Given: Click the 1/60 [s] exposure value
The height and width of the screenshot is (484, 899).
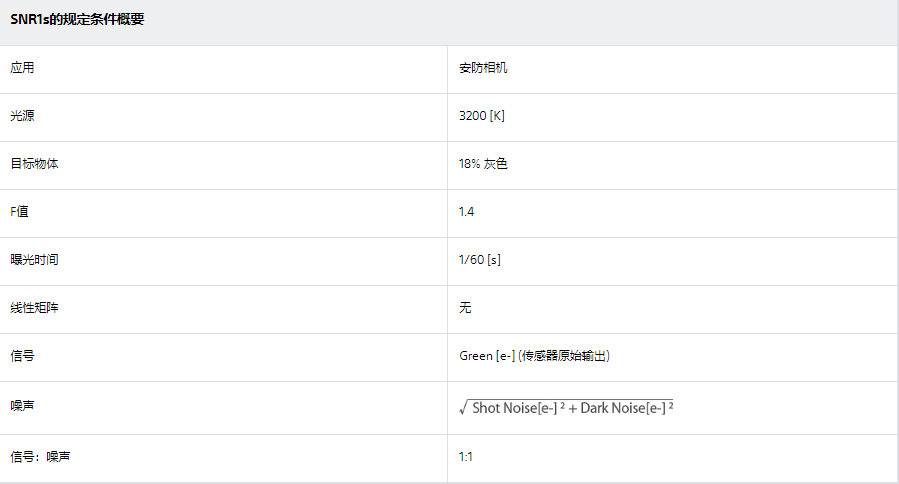Looking at the screenshot, I should (x=479, y=260).
